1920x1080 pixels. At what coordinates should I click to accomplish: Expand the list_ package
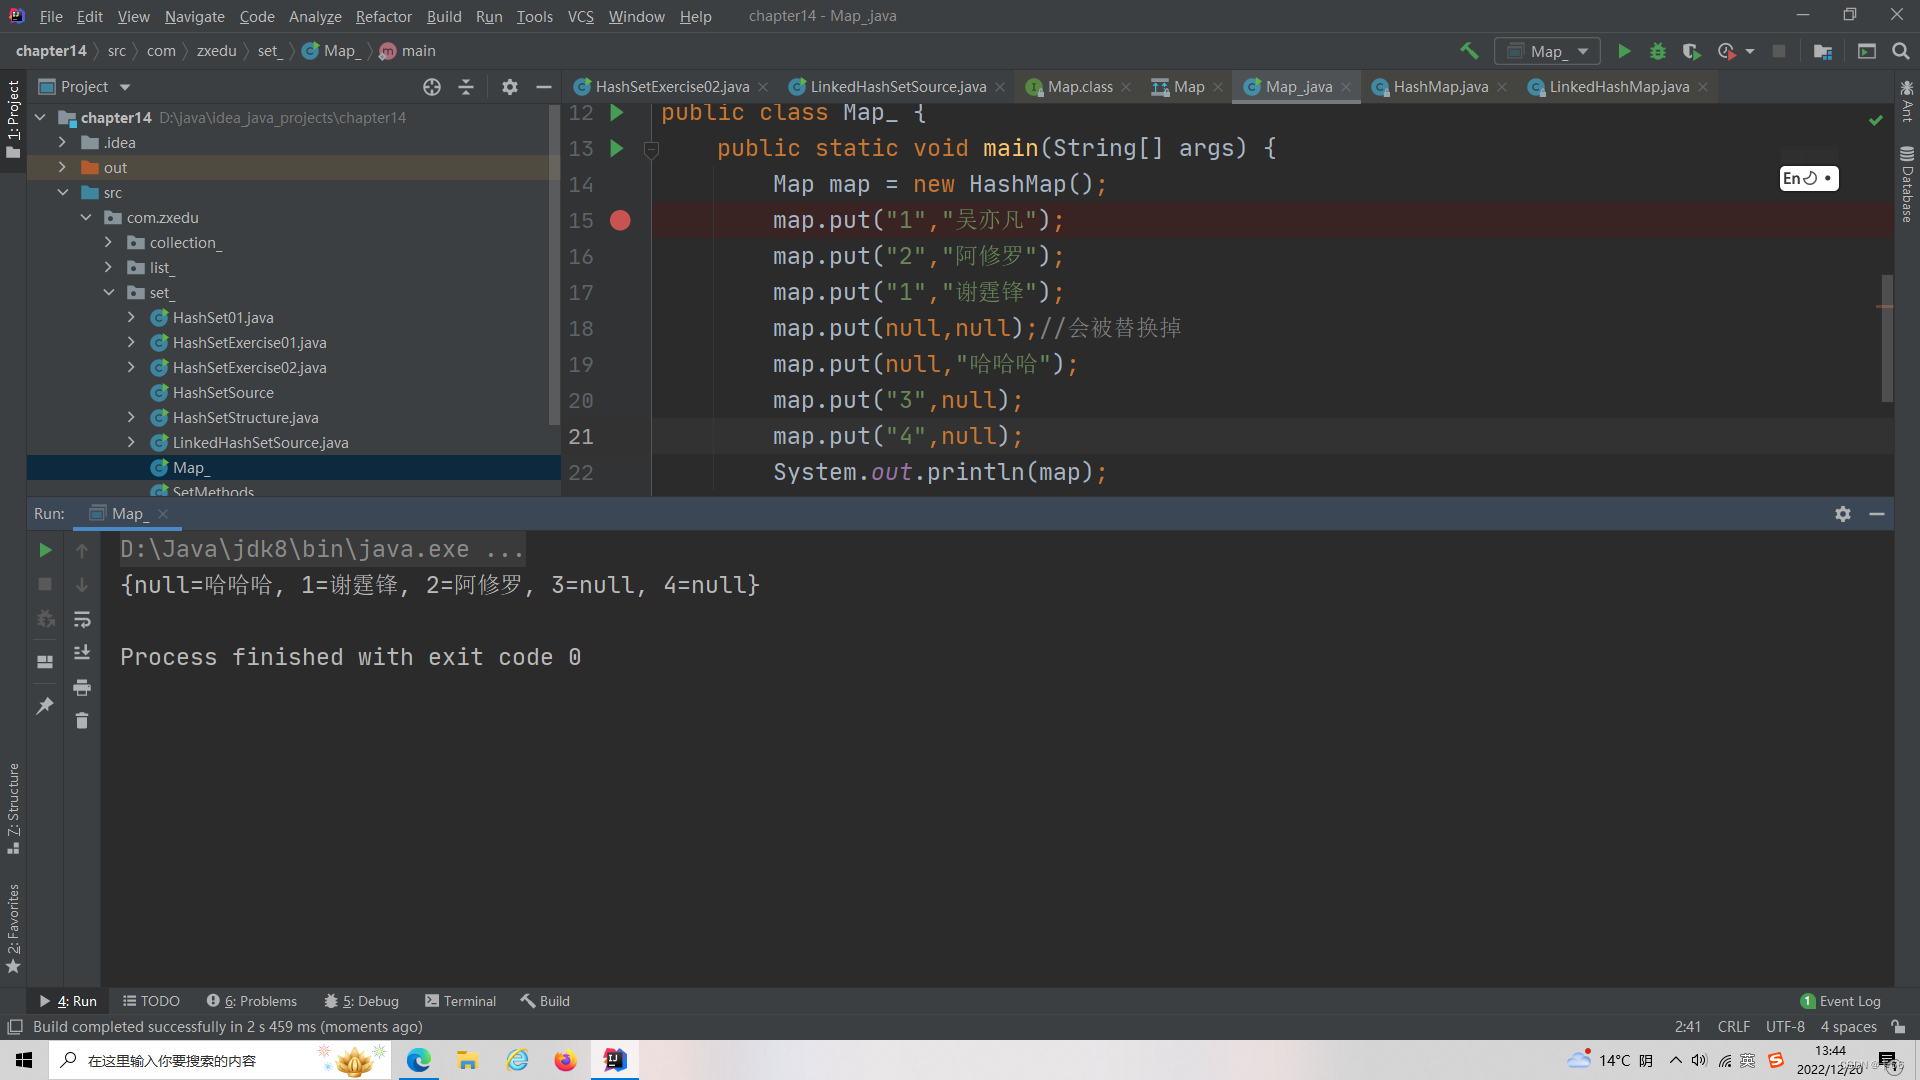pos(108,268)
